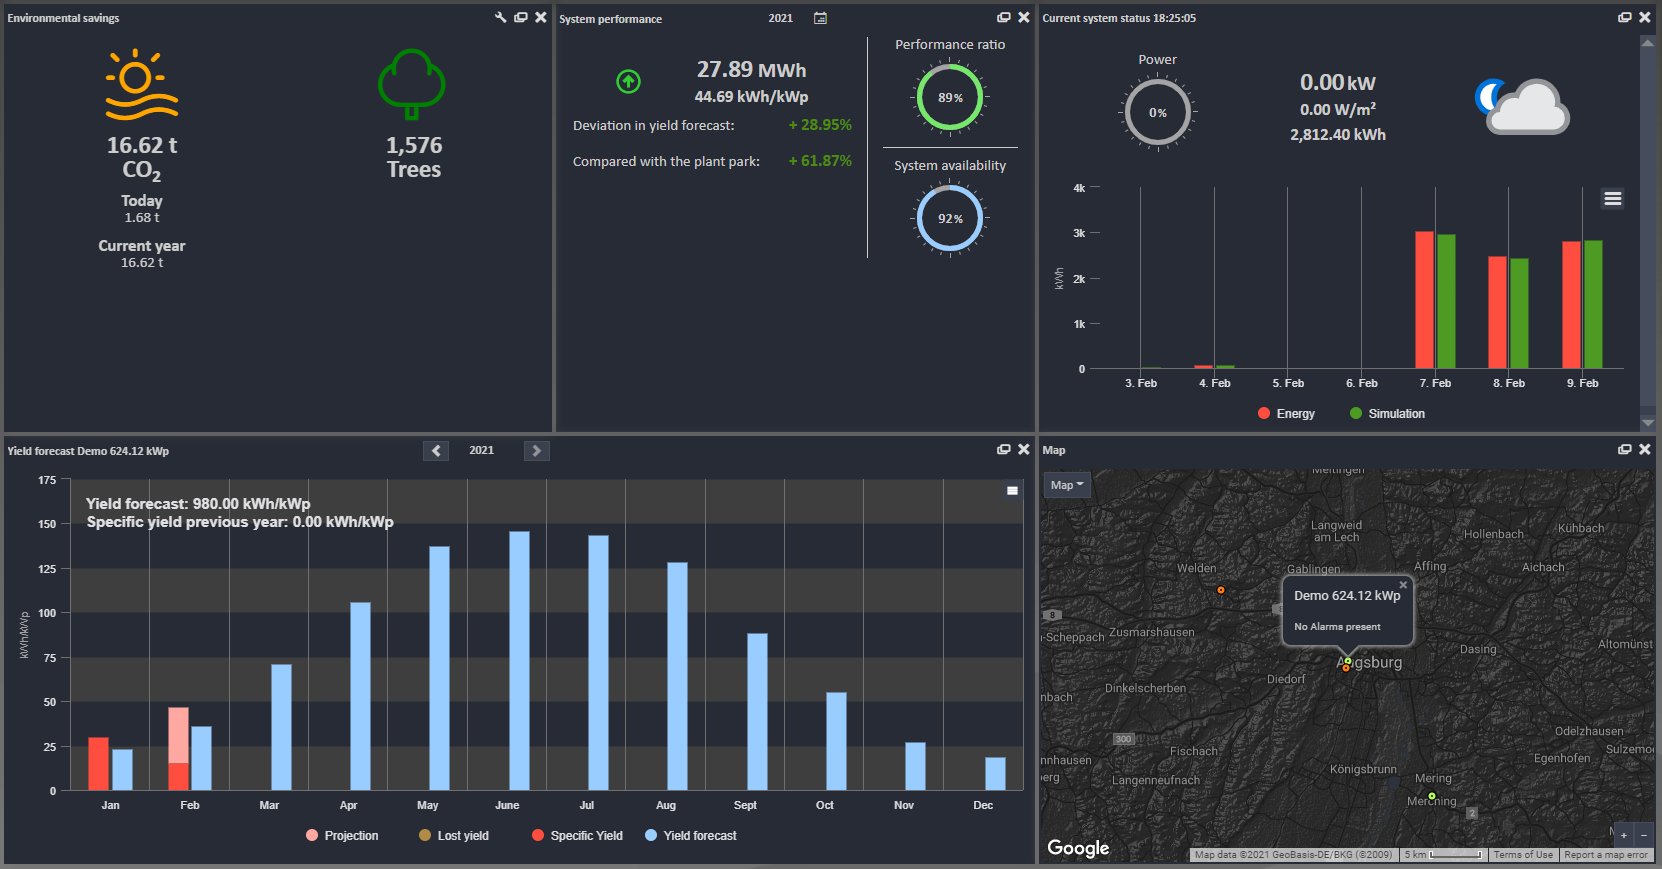Screen dimensions: 1662x869
Task: Click the 7. Feb red Energy bar
Action: coord(1425,300)
